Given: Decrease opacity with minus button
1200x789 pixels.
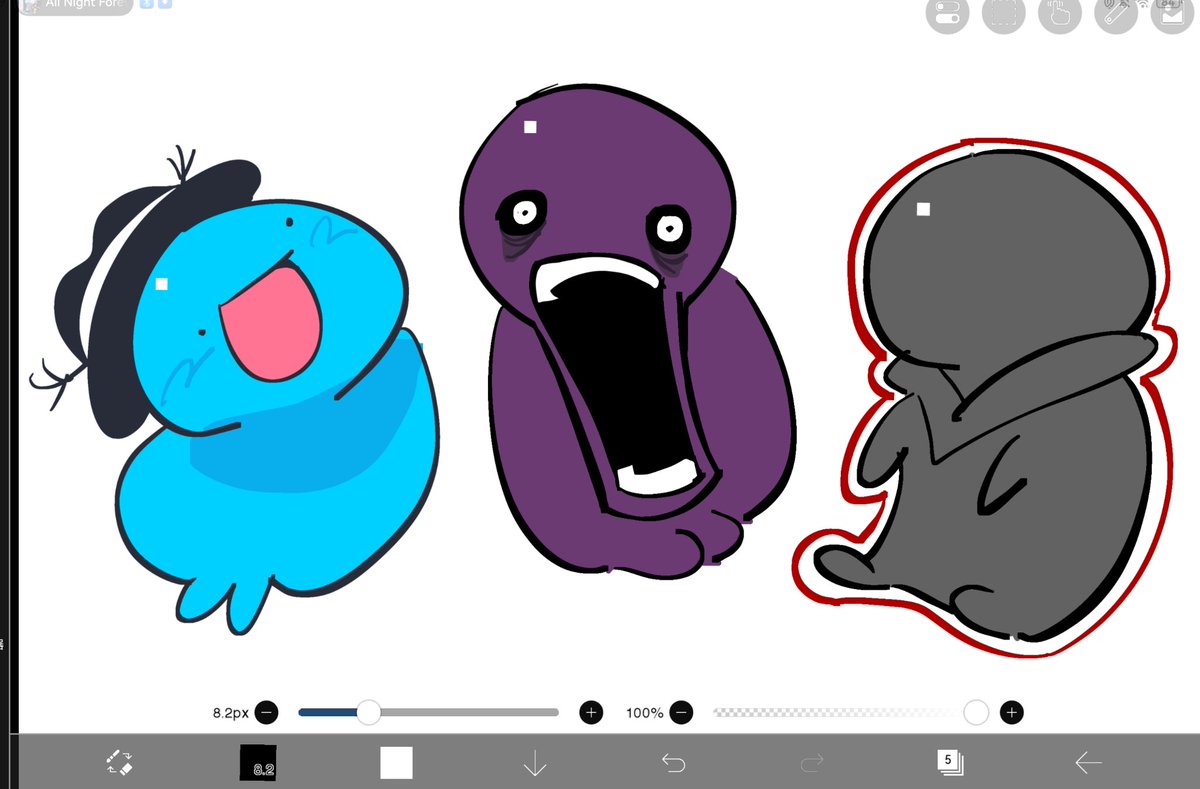Looking at the screenshot, I should (x=681, y=713).
